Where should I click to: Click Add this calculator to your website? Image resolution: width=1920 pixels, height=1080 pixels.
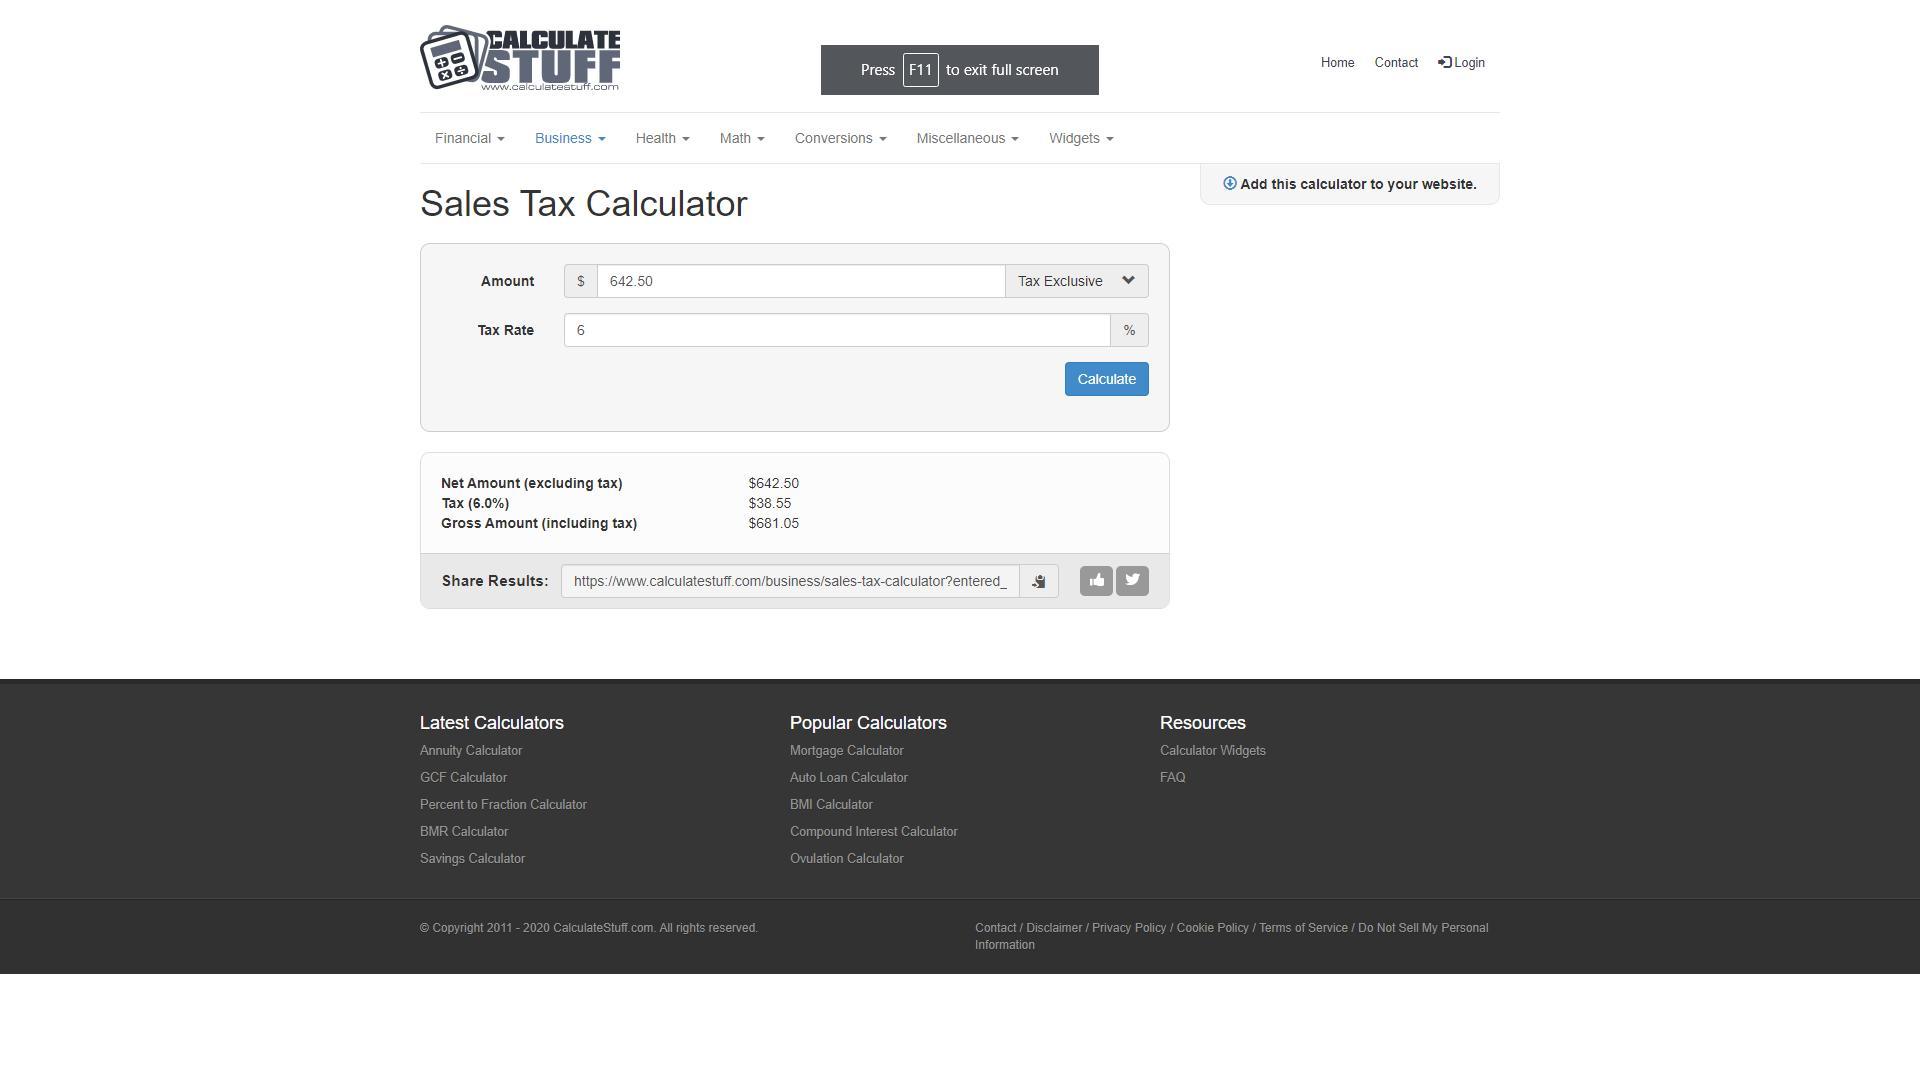[1349, 184]
